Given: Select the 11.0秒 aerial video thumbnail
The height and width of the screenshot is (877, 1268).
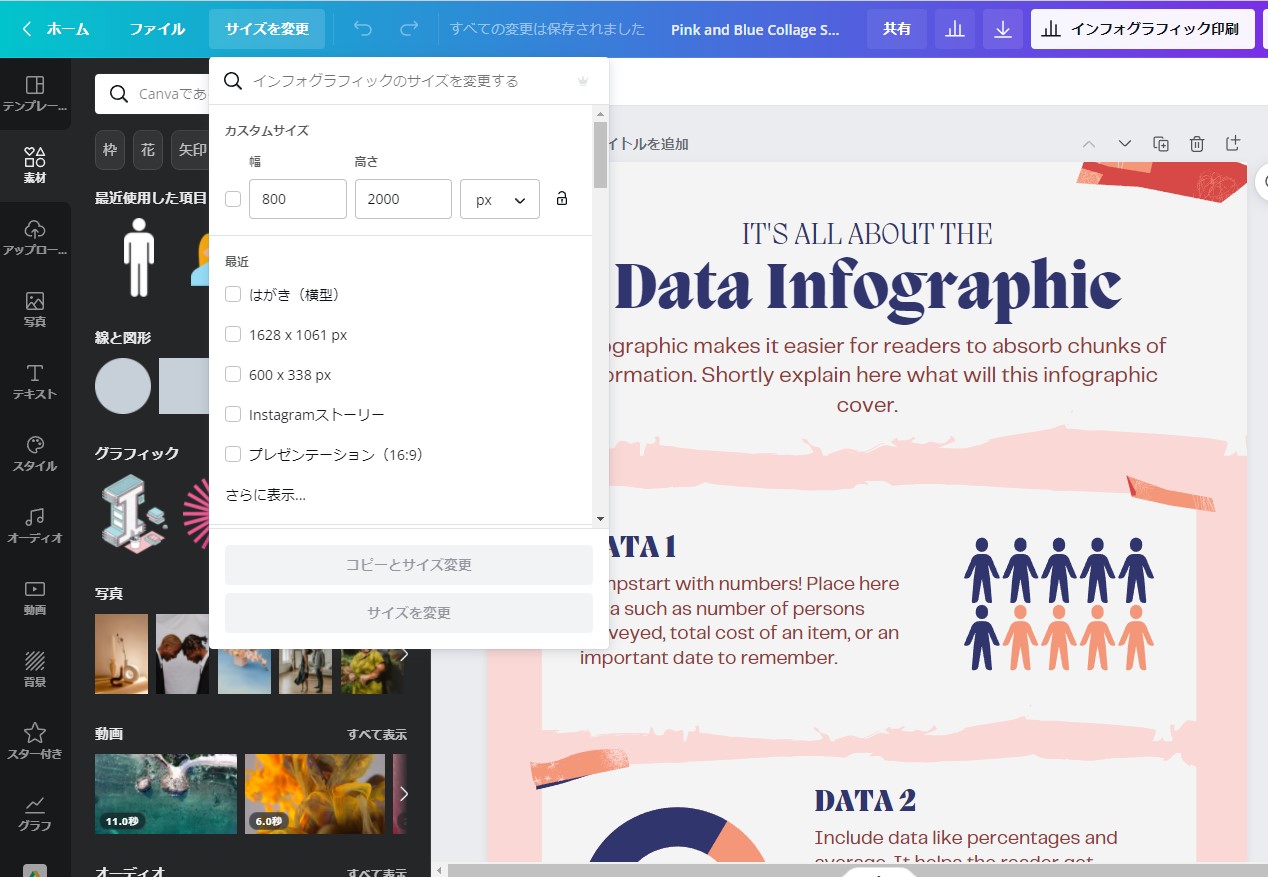Looking at the screenshot, I should tap(166, 794).
